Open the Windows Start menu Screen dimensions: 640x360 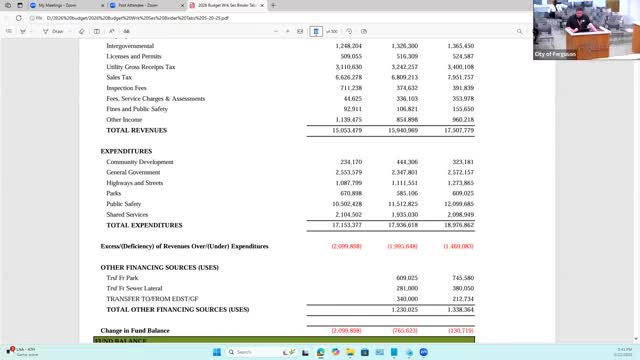click(217, 352)
